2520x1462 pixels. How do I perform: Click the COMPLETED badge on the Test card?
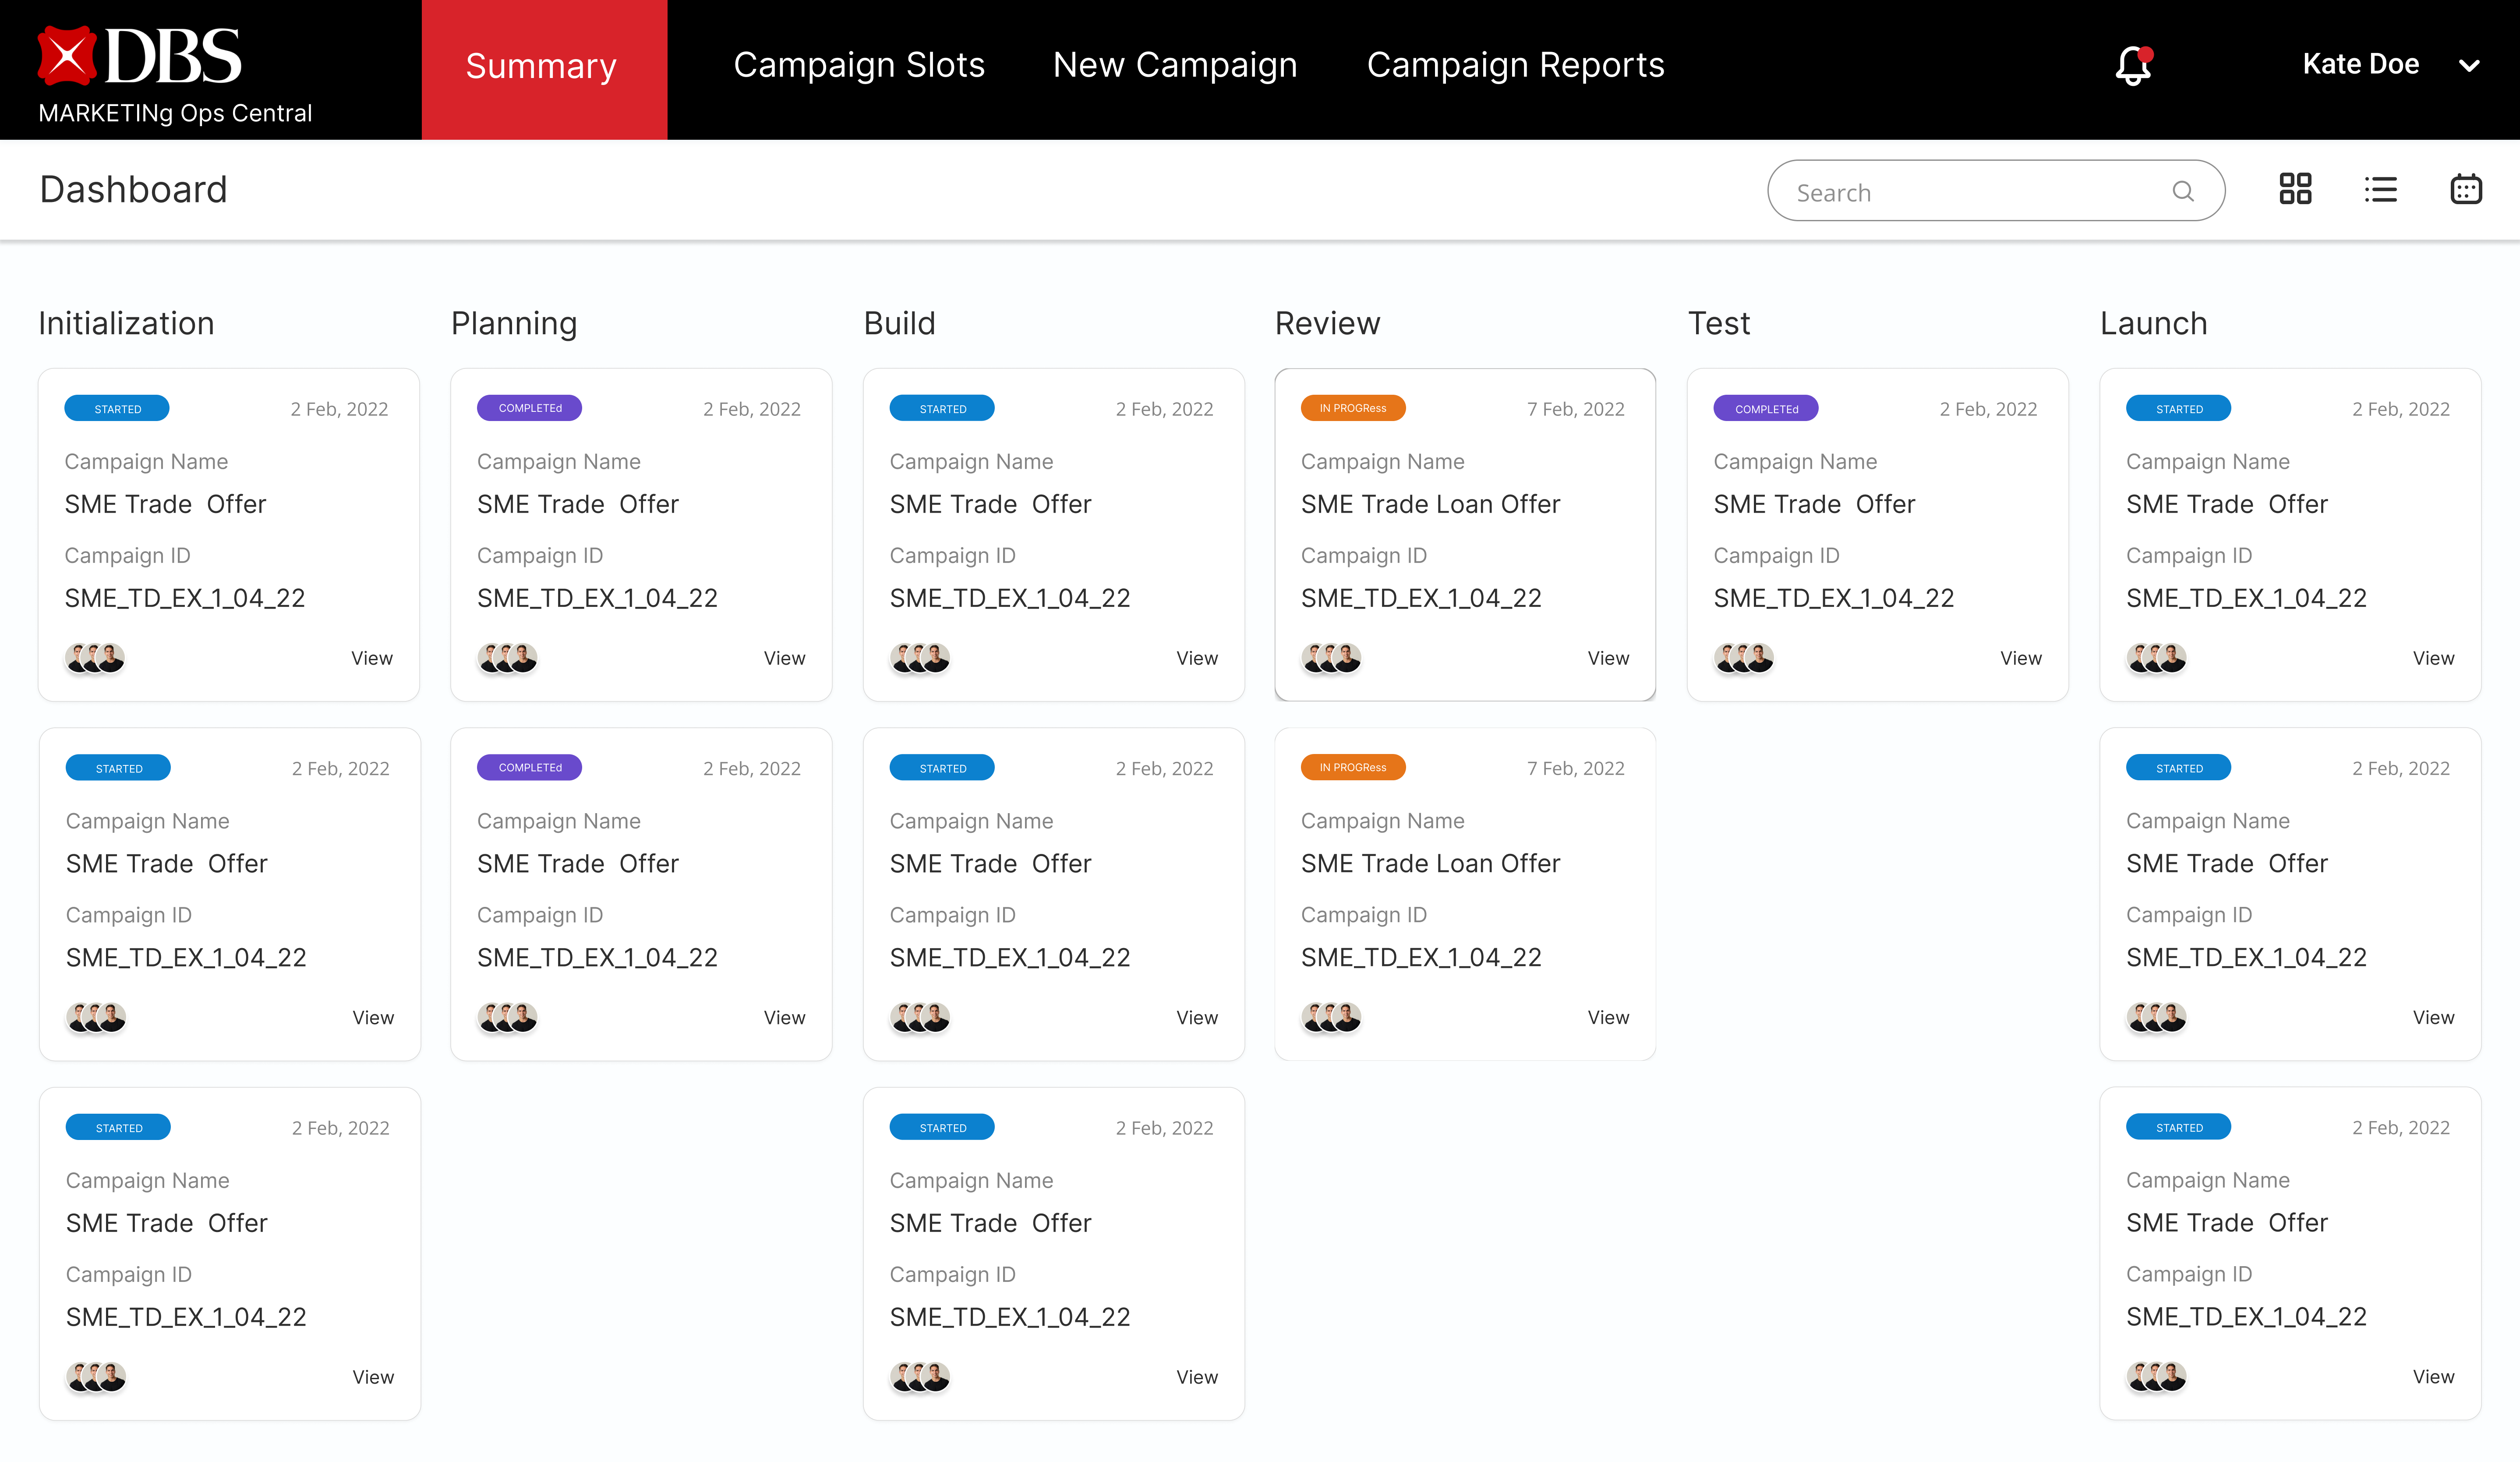1766,408
